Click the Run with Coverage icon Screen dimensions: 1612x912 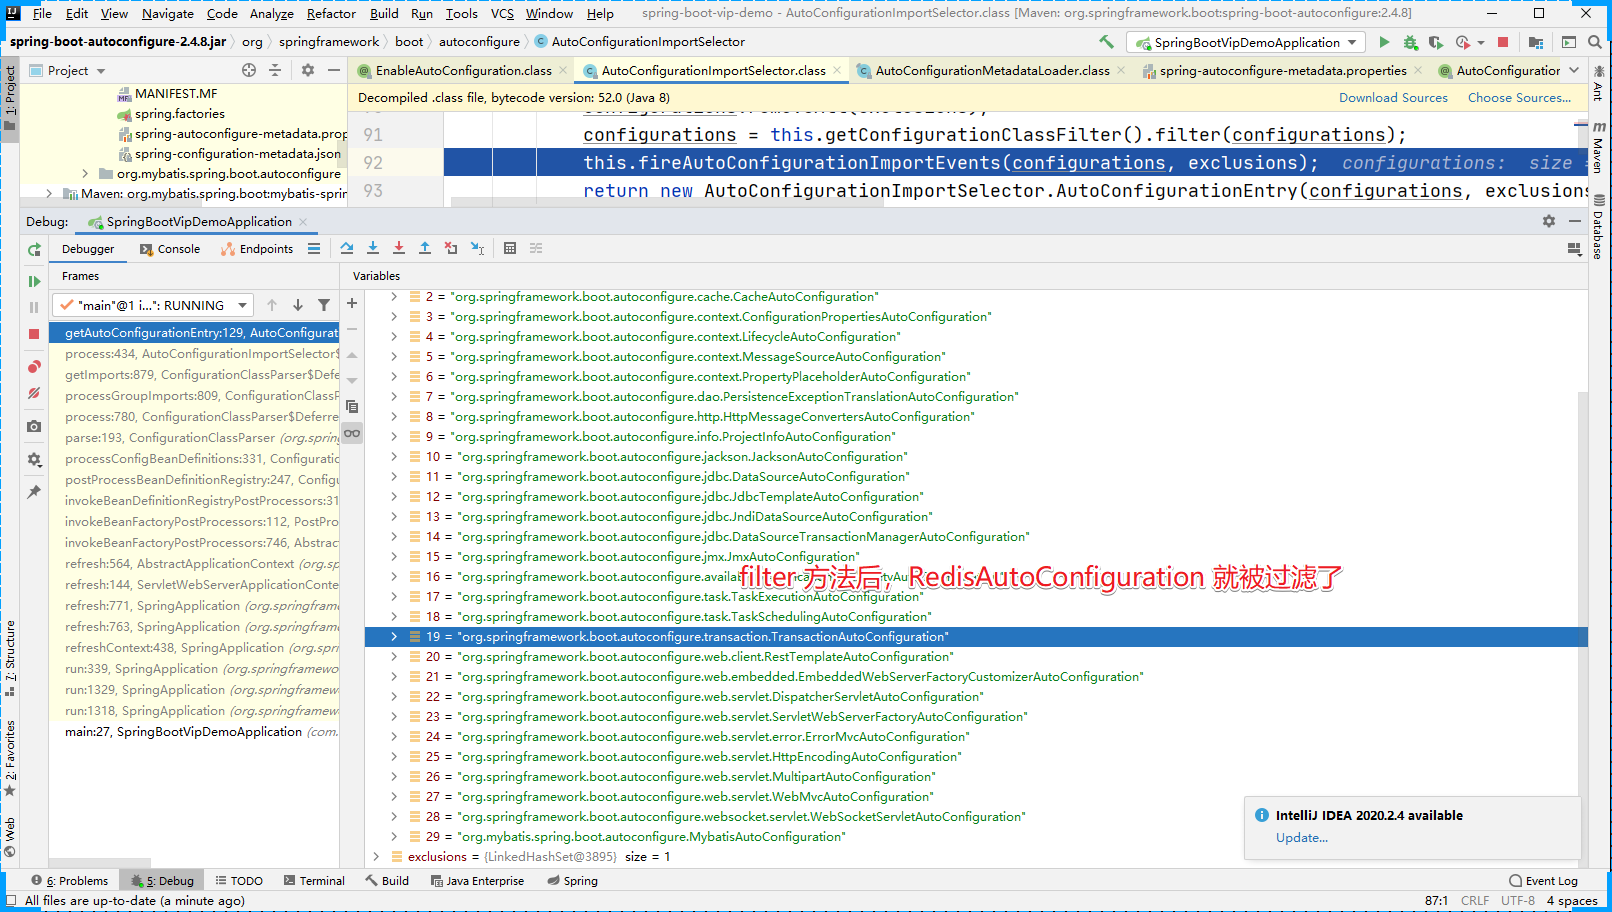tap(1436, 42)
